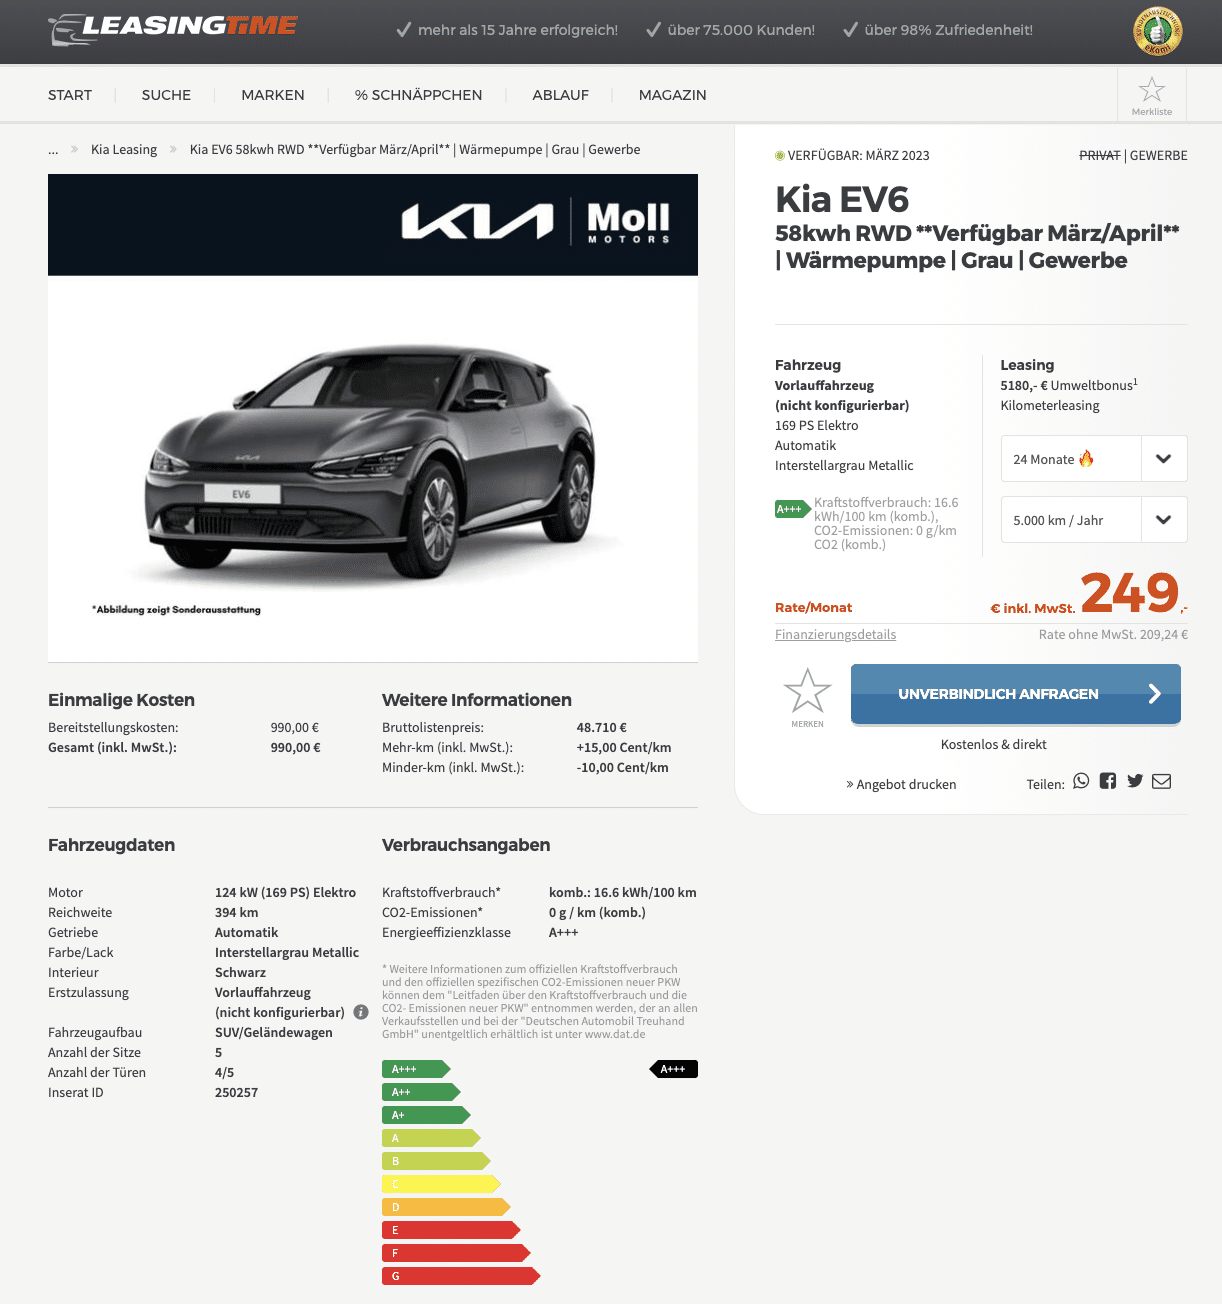Click the Inserat ID value 250257

(x=236, y=1093)
